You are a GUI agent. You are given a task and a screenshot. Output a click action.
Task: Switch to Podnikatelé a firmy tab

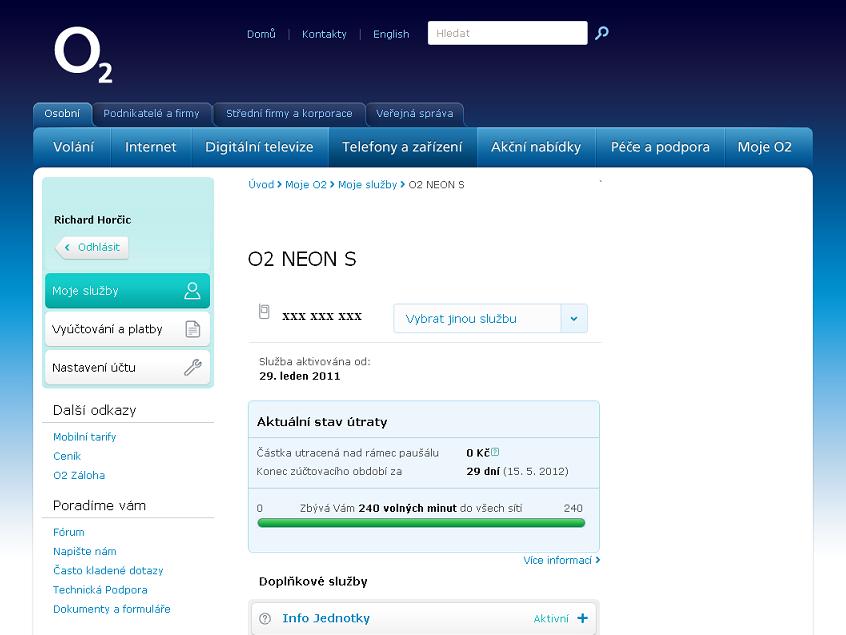(x=152, y=114)
